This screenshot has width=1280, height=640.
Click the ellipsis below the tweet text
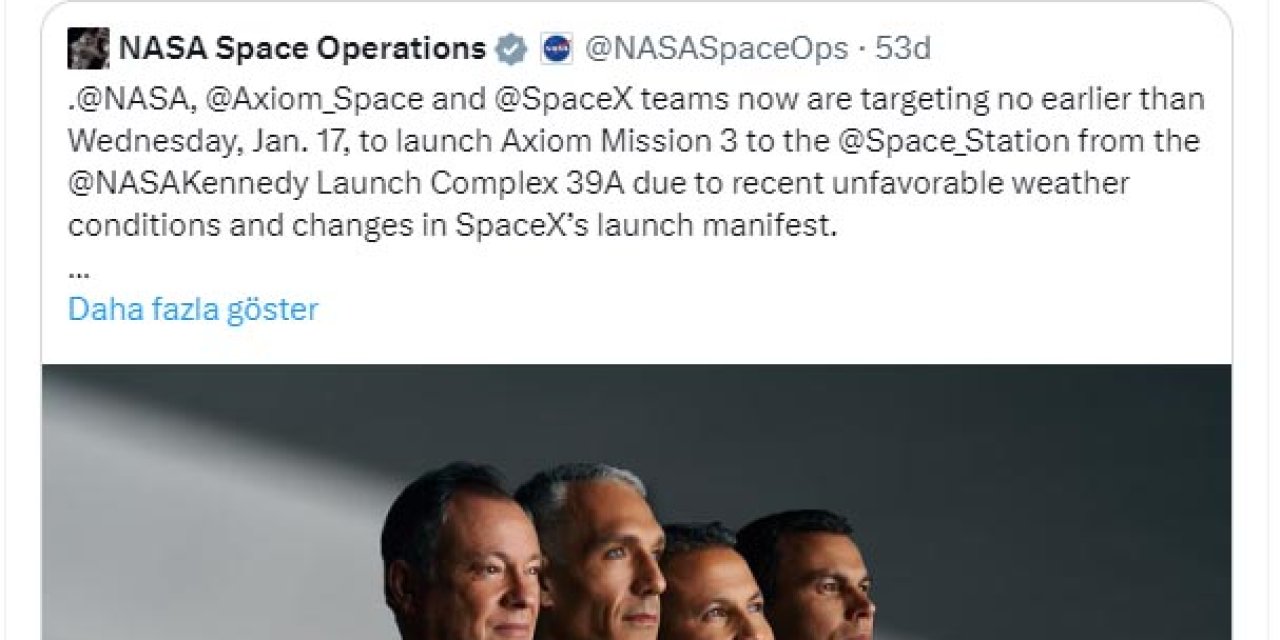point(79,269)
